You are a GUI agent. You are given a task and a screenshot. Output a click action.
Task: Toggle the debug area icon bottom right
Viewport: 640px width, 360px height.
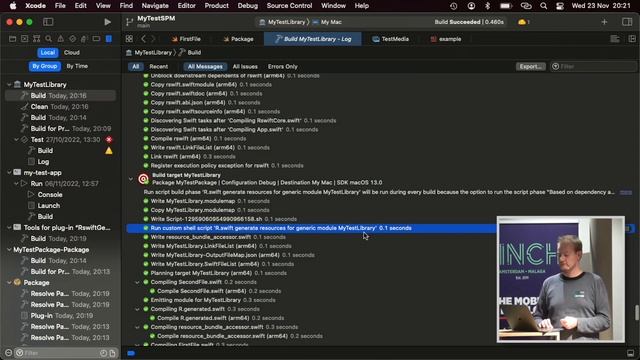coord(631,353)
